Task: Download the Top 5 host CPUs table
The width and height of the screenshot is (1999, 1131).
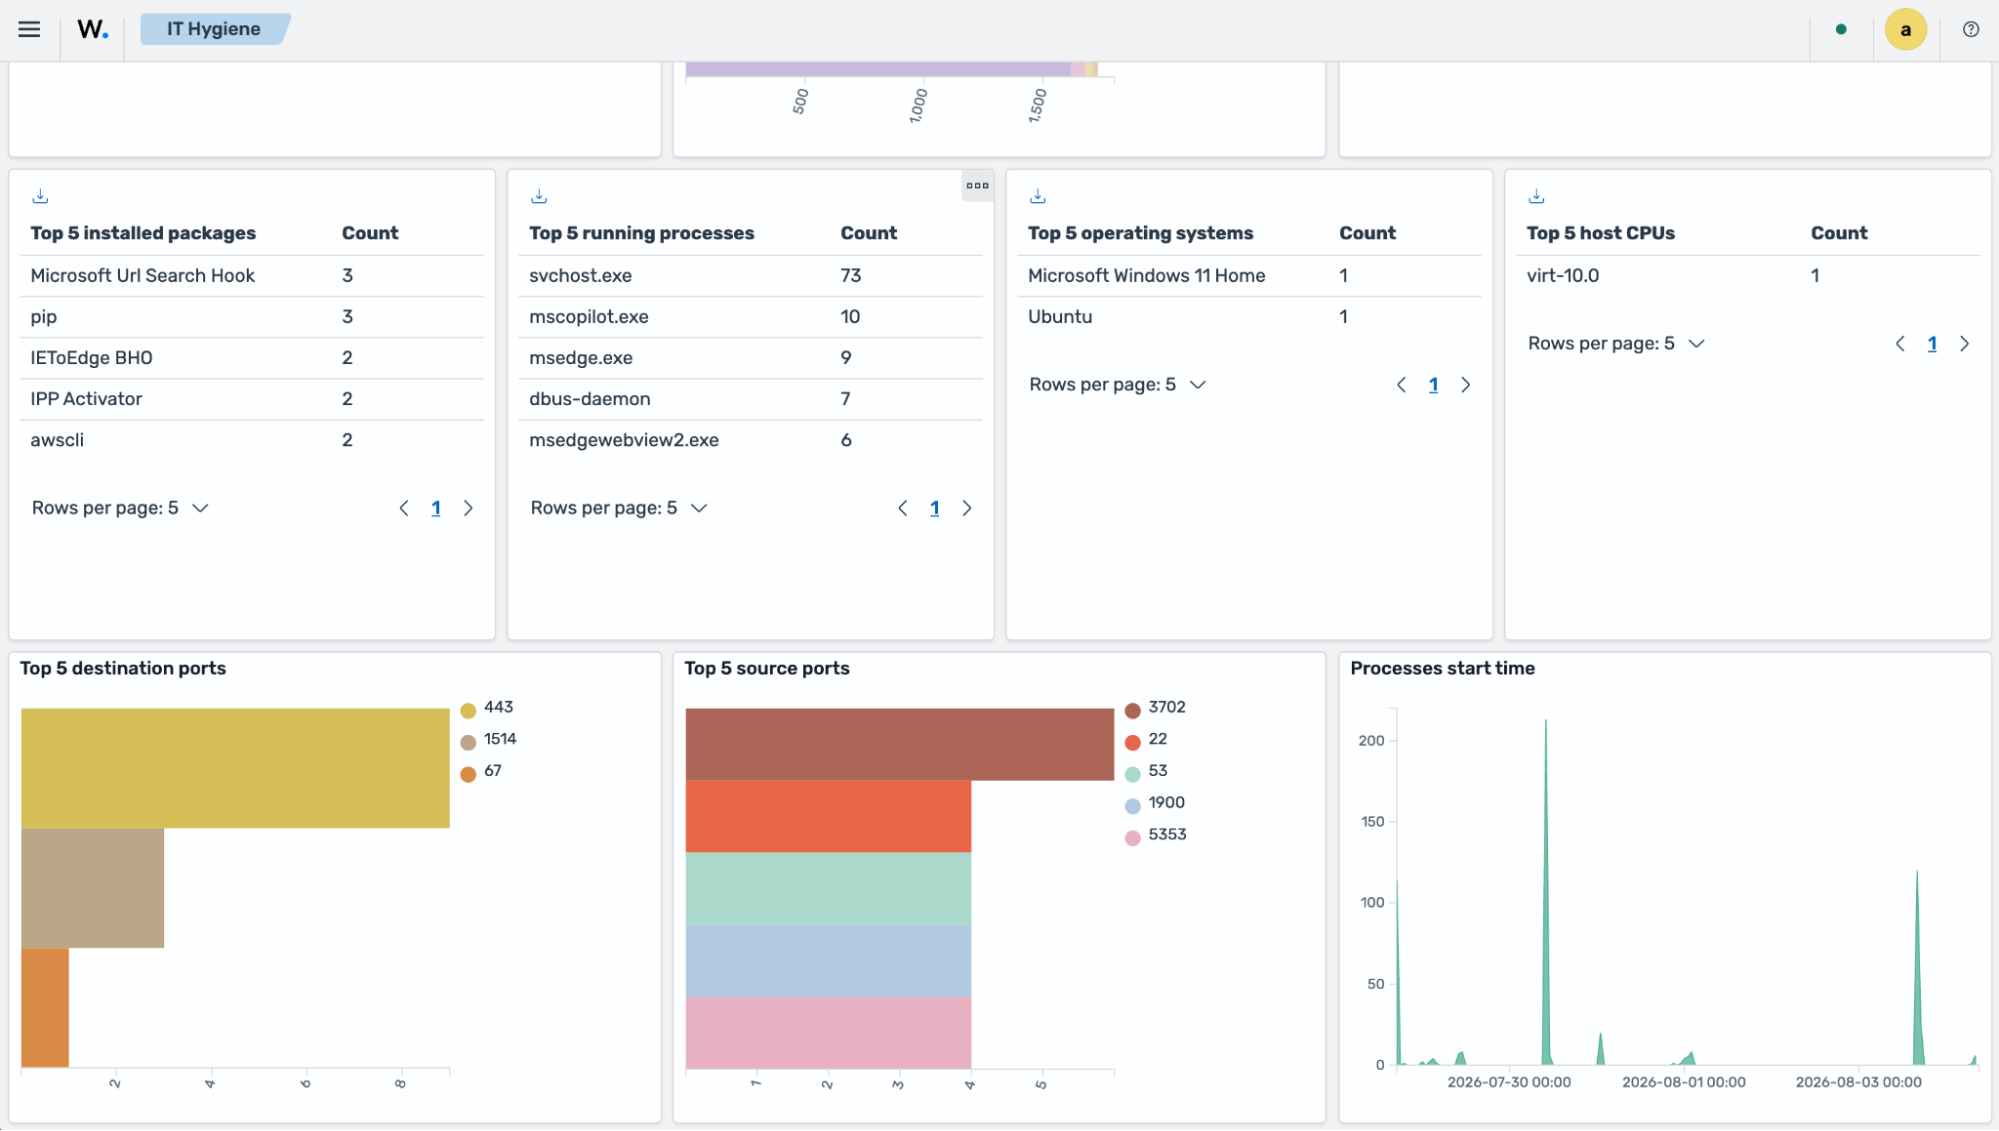Action: tap(1537, 196)
